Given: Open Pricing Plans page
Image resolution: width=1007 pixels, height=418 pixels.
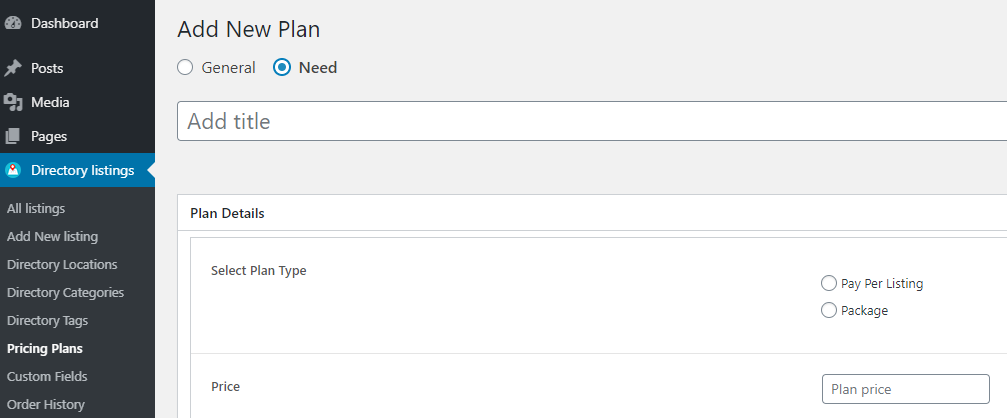Looking at the screenshot, I should point(45,349).
